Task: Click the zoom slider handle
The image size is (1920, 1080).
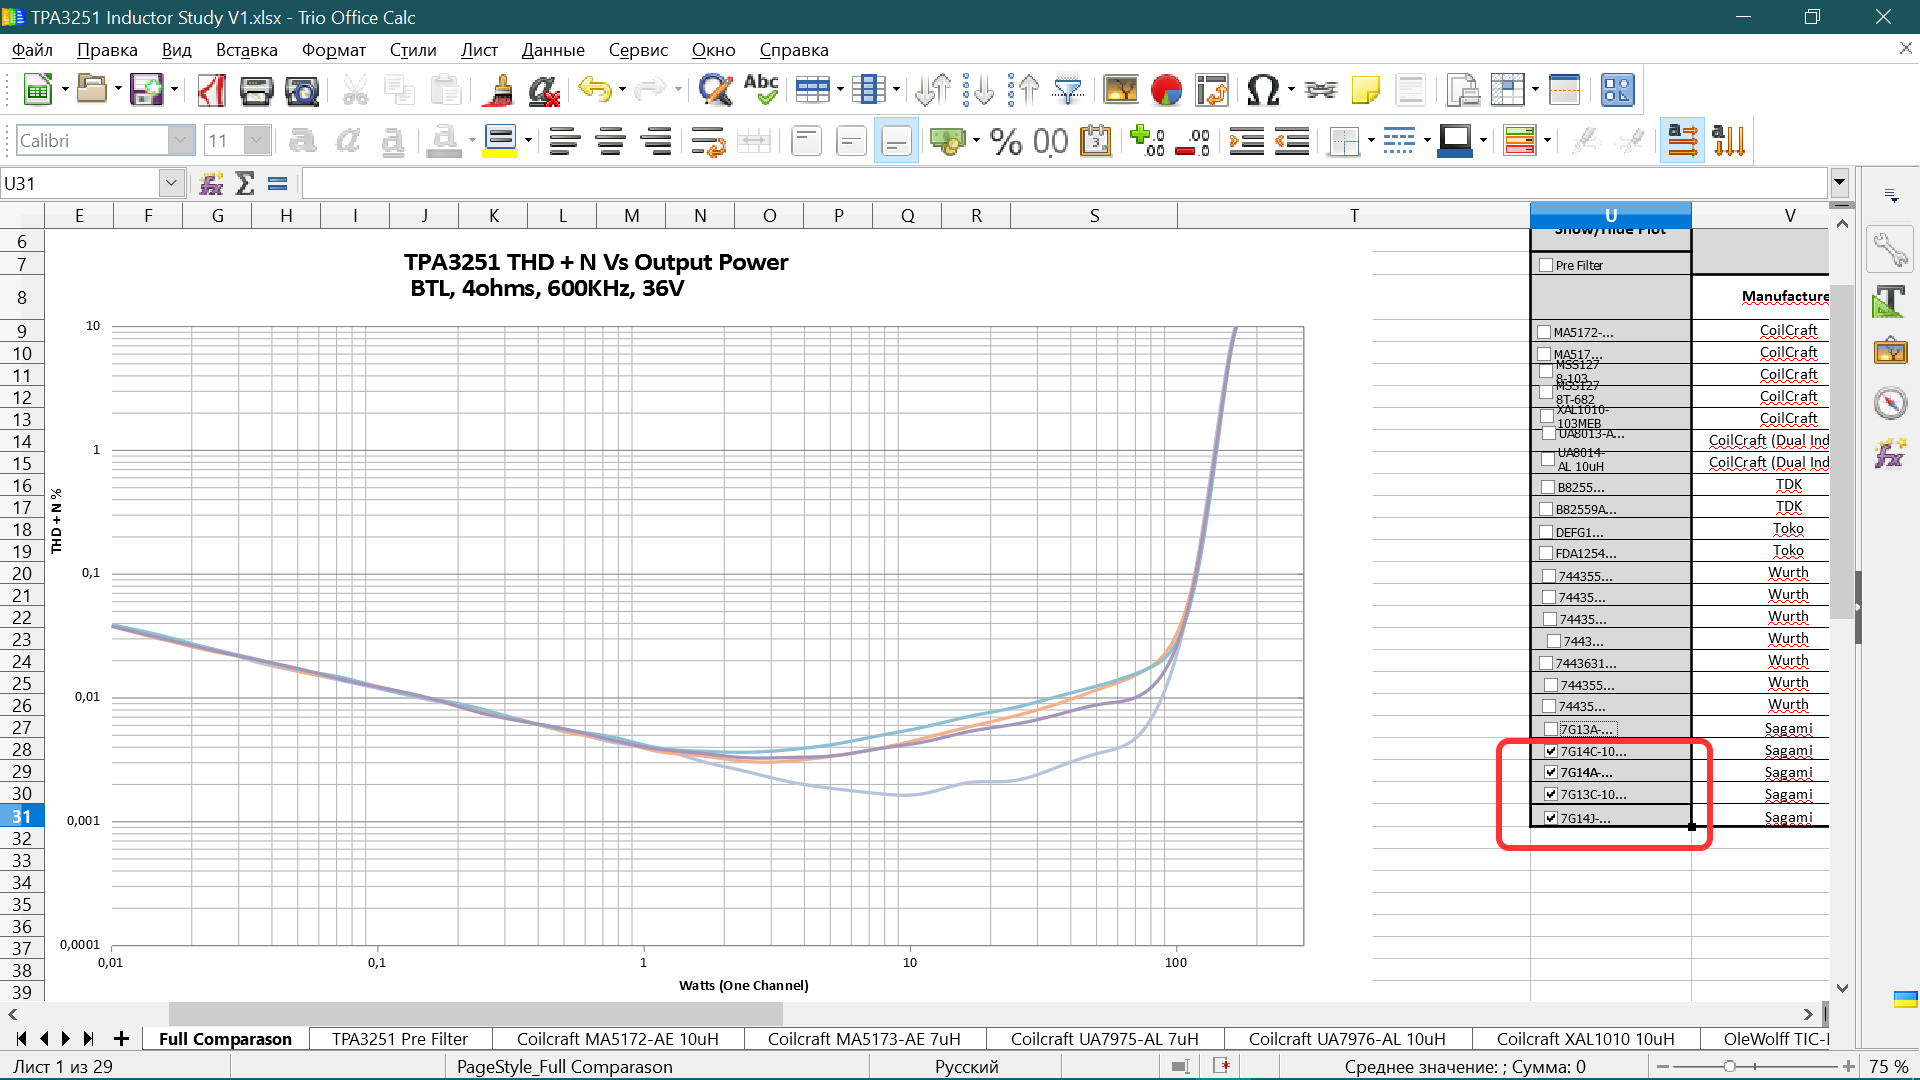Action: 1729,1067
